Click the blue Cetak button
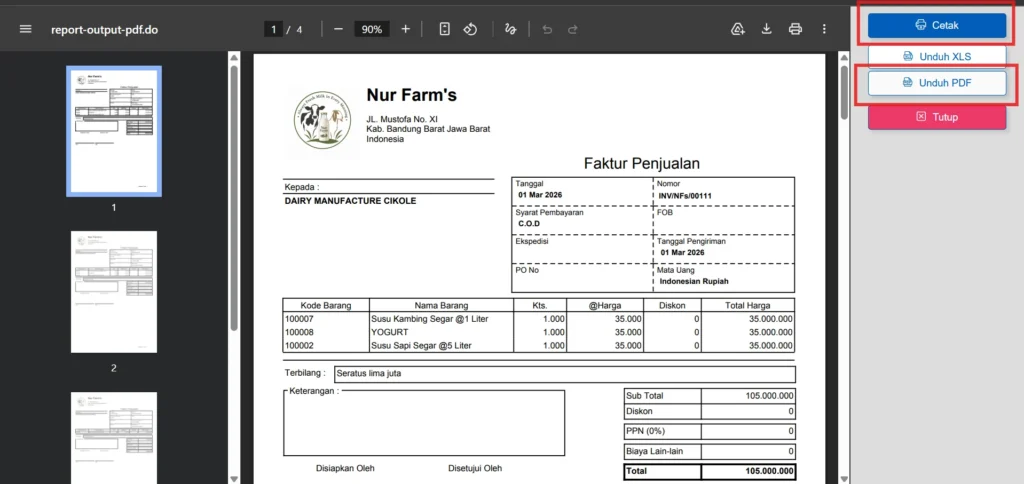 [x=937, y=25]
